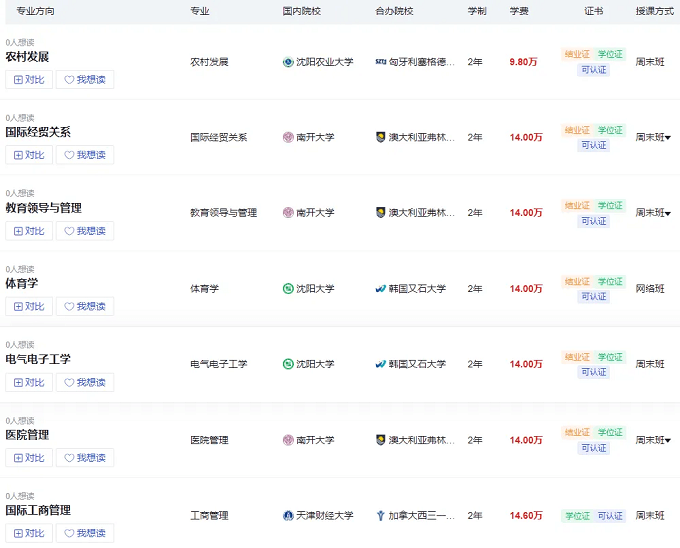
Task: Click 对比 button under 国际工商管理
Action: (x=29, y=533)
